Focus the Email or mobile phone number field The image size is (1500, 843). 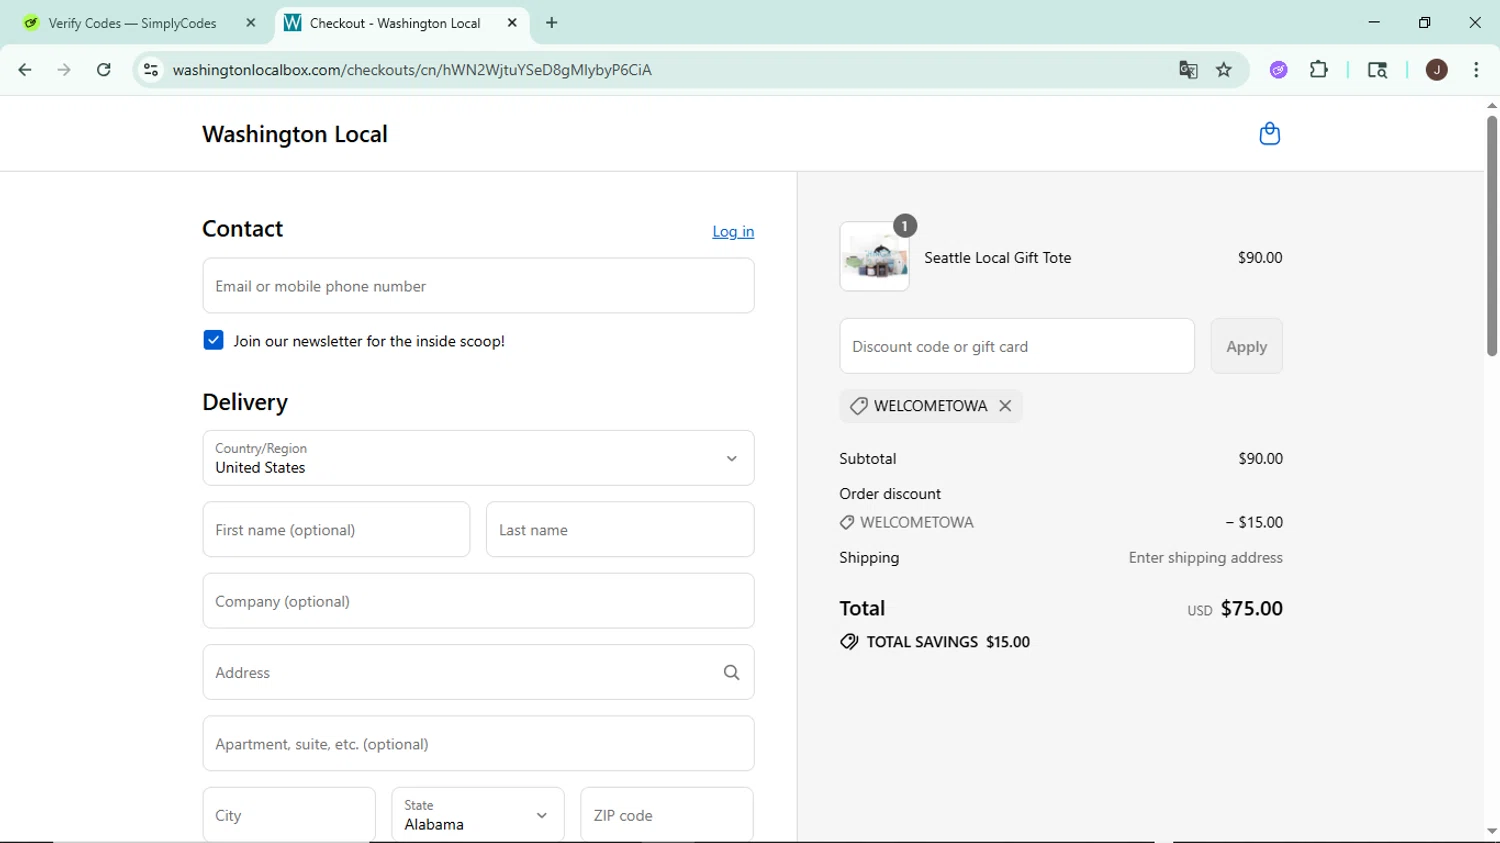(478, 286)
